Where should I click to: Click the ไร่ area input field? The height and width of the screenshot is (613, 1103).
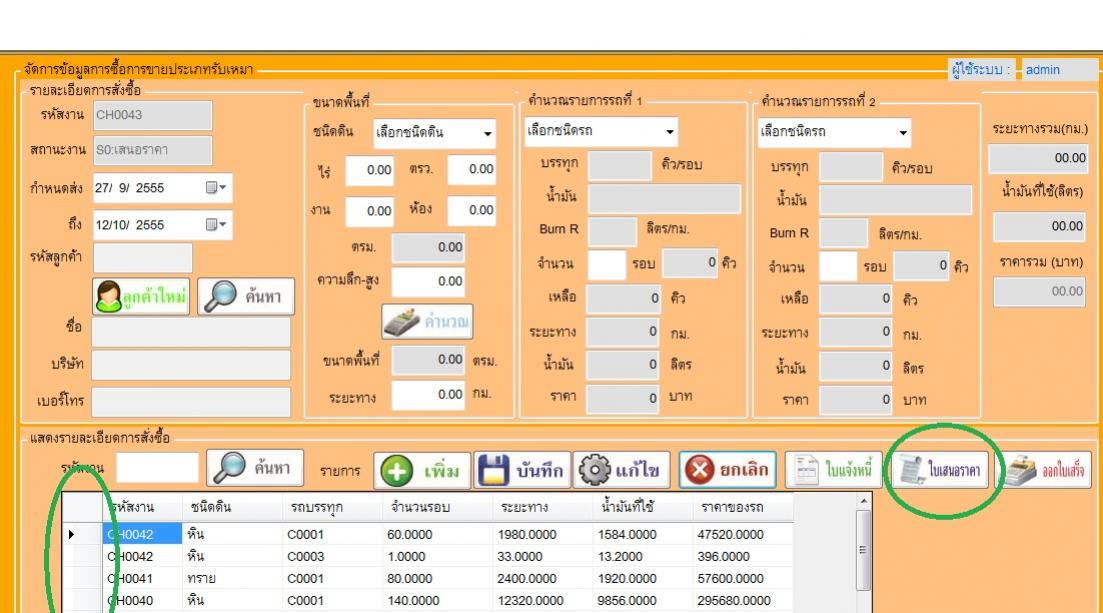369,170
